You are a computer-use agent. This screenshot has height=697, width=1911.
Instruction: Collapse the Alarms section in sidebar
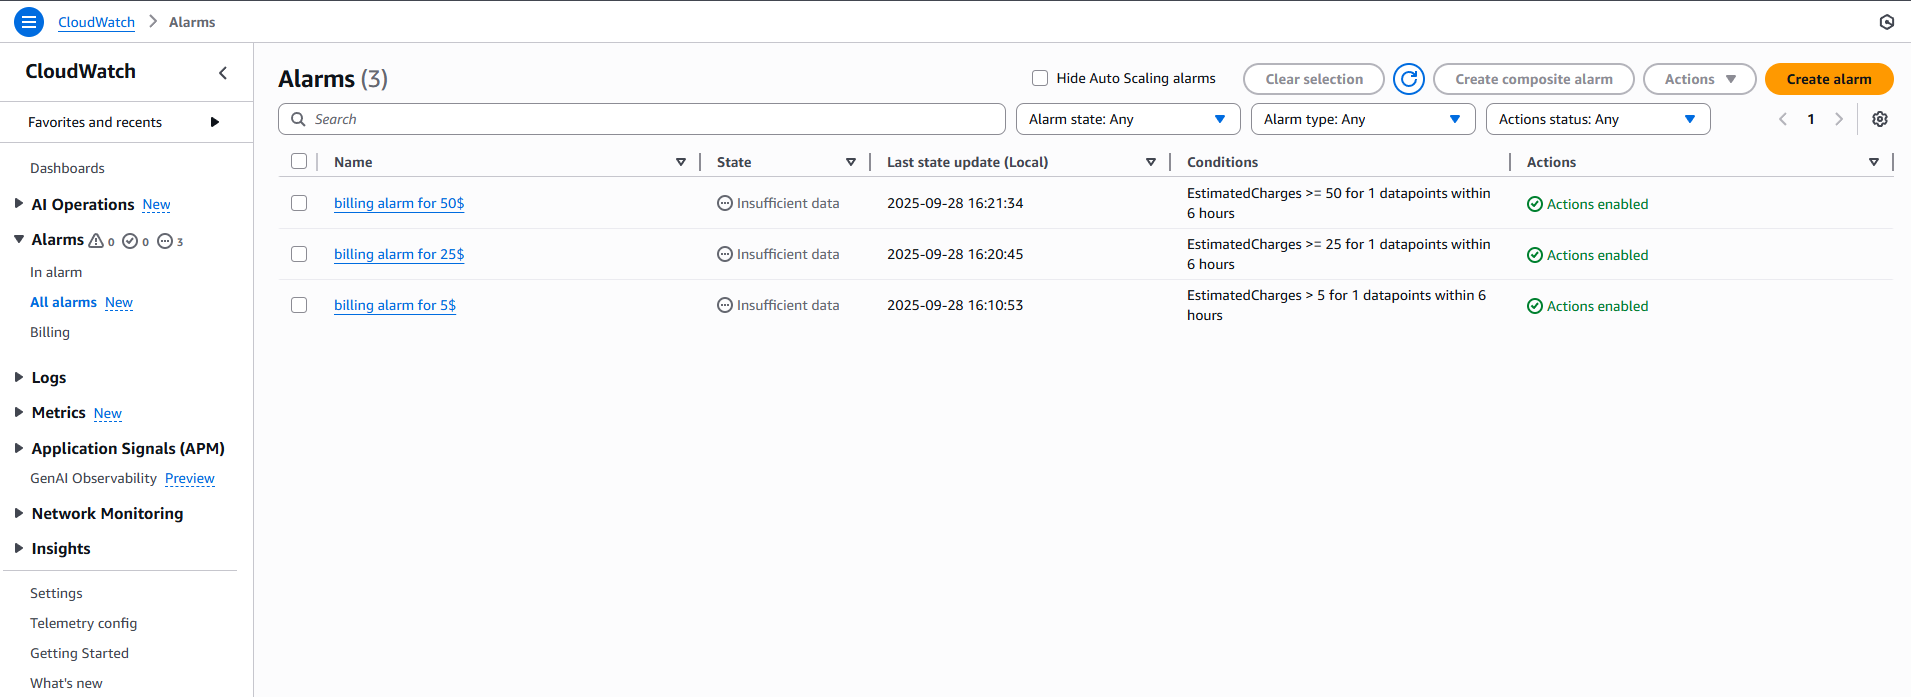point(19,240)
